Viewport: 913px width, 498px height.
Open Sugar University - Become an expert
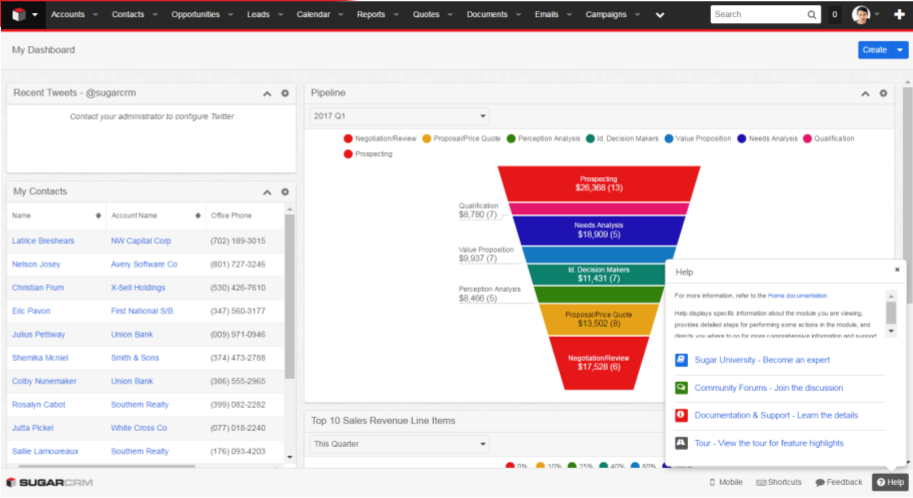762,360
